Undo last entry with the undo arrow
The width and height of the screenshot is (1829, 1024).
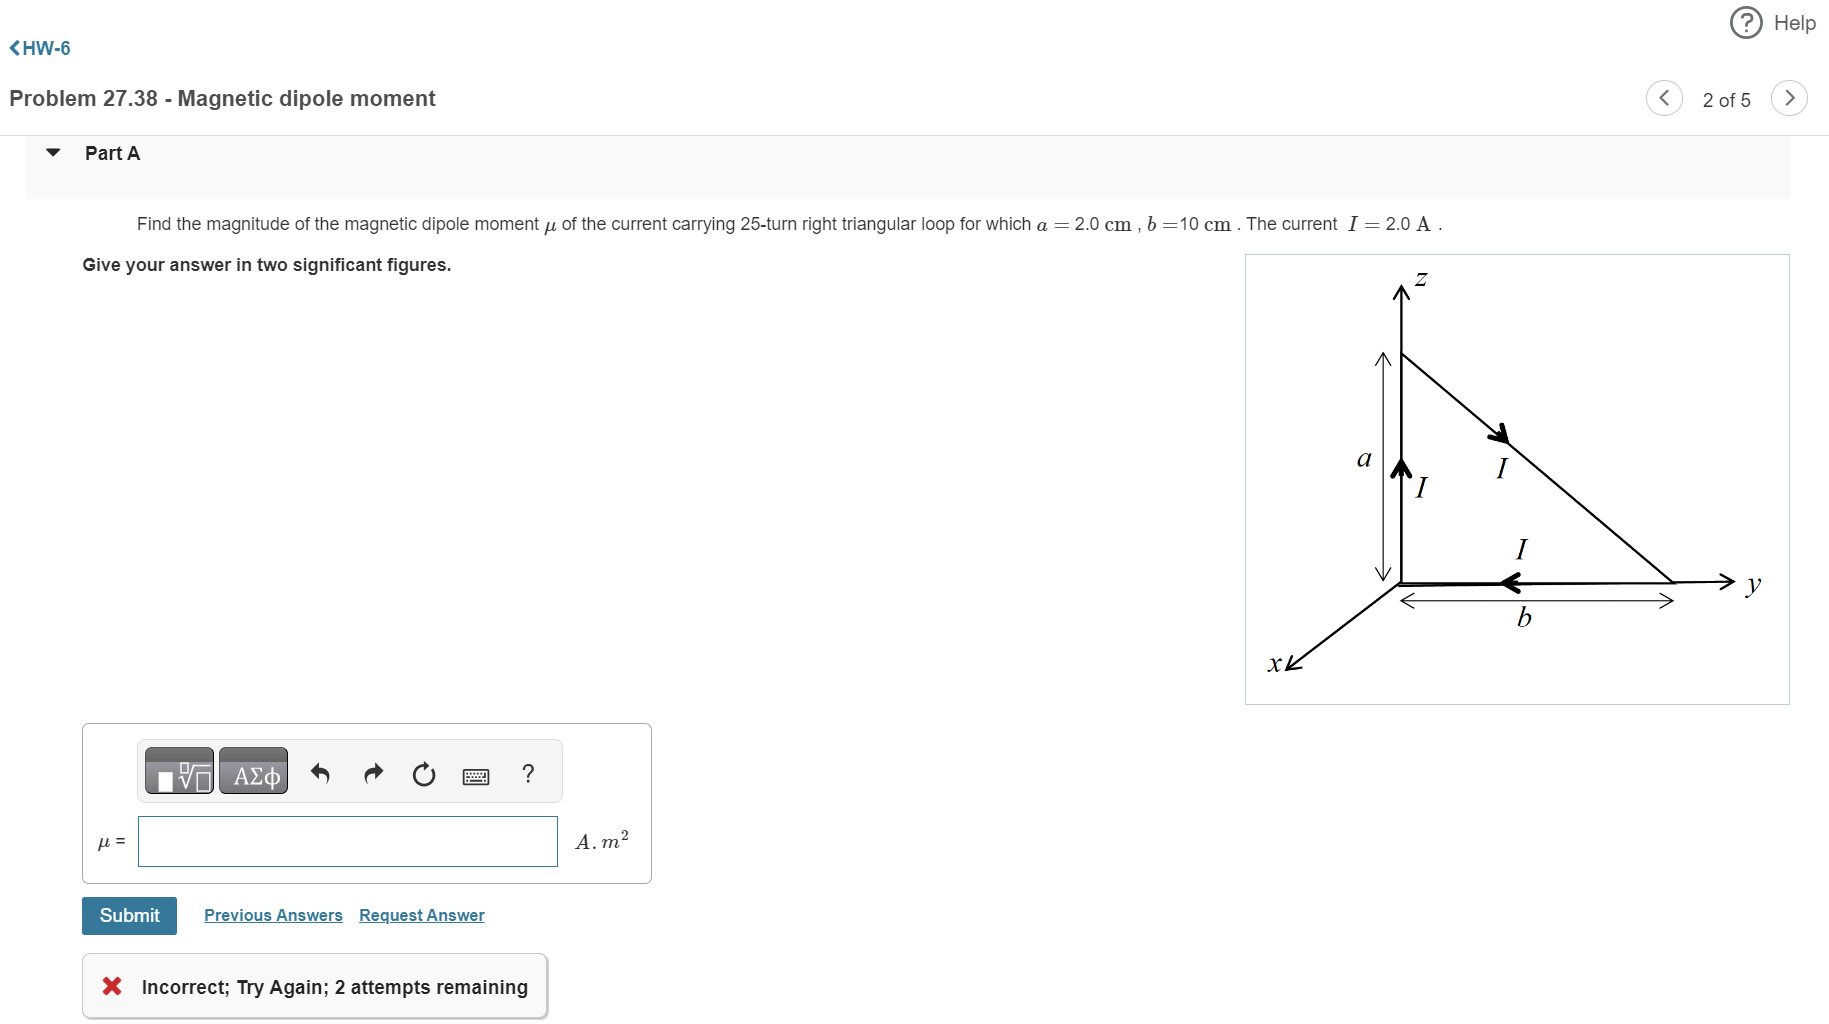(x=320, y=773)
